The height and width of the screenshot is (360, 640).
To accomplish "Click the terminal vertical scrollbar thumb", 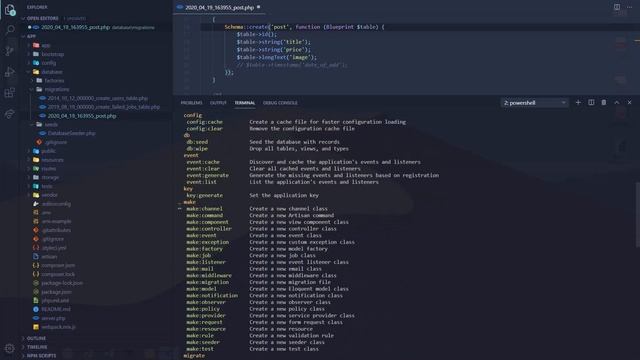I will [x=638, y=214].
